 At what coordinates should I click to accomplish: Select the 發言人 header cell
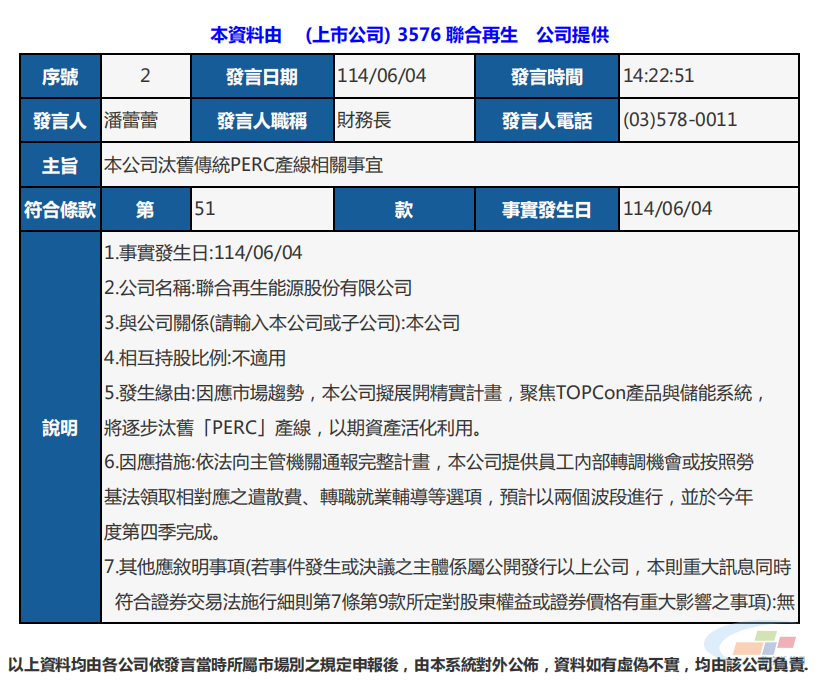61,121
